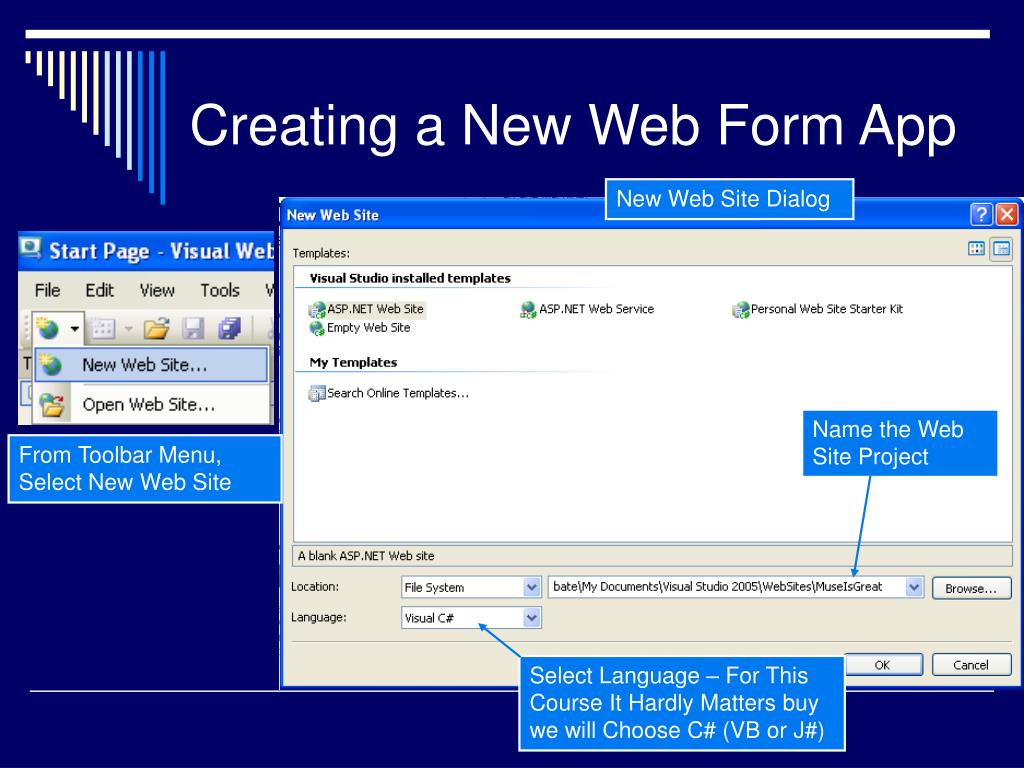Screen dimensions: 1024x768
Task: Click the Open File folder toolbar icon
Action: coord(157,328)
